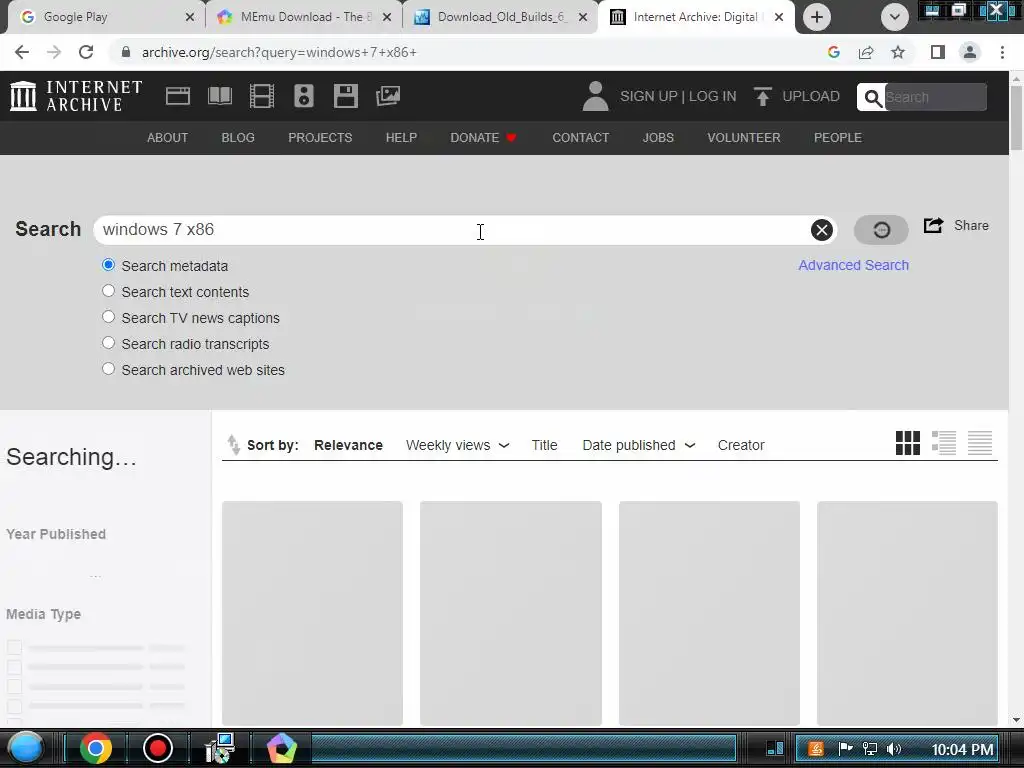Click the Share arrow icon
Image resolution: width=1024 pixels, height=768 pixels.
(933, 225)
